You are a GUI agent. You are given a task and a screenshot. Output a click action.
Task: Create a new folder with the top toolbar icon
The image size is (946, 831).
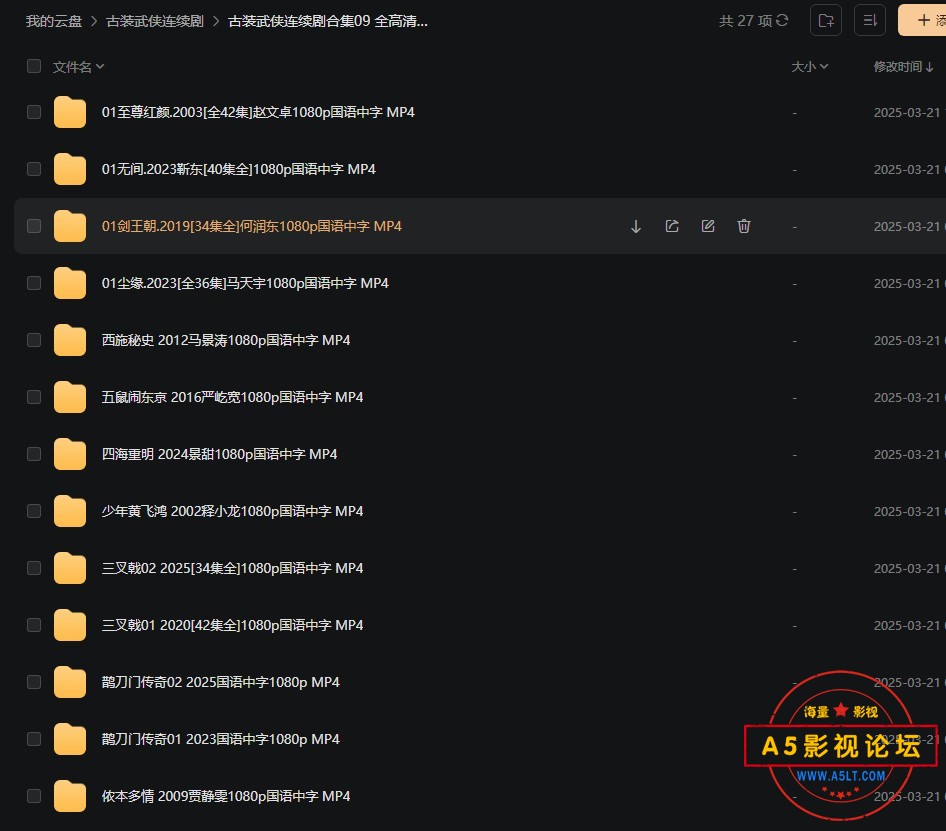click(x=826, y=21)
